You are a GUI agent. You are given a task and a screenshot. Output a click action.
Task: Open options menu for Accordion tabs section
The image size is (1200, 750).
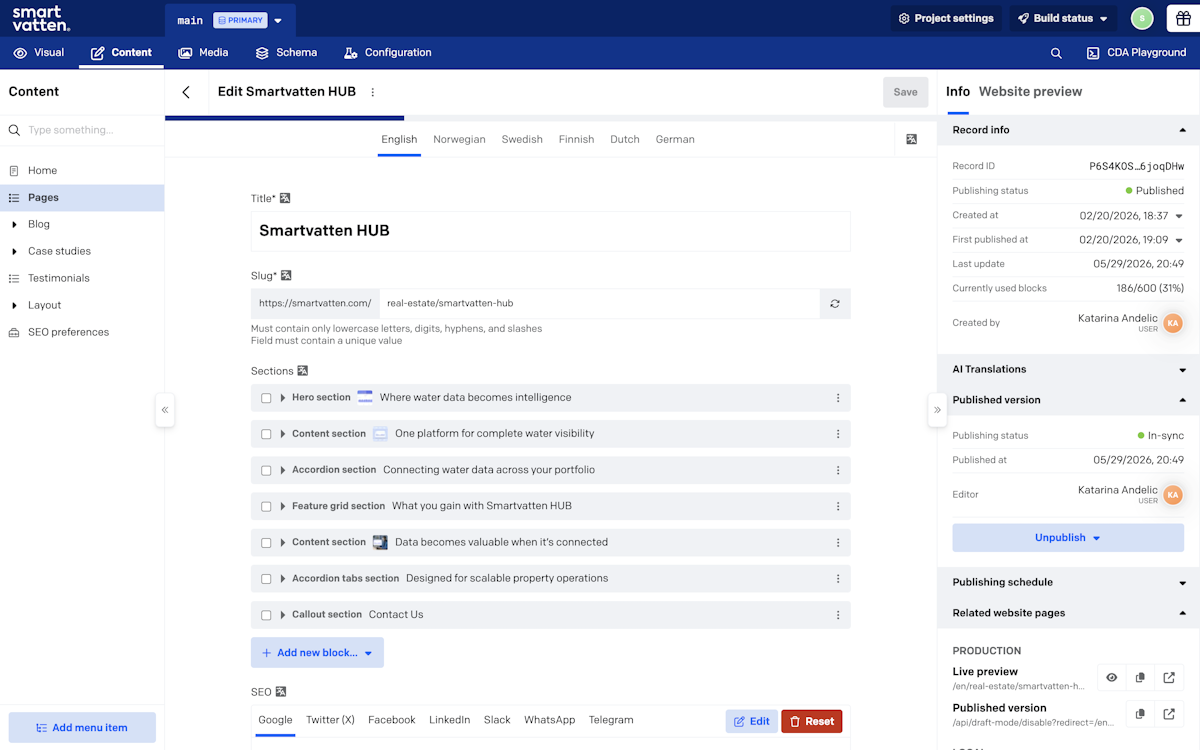pos(838,578)
